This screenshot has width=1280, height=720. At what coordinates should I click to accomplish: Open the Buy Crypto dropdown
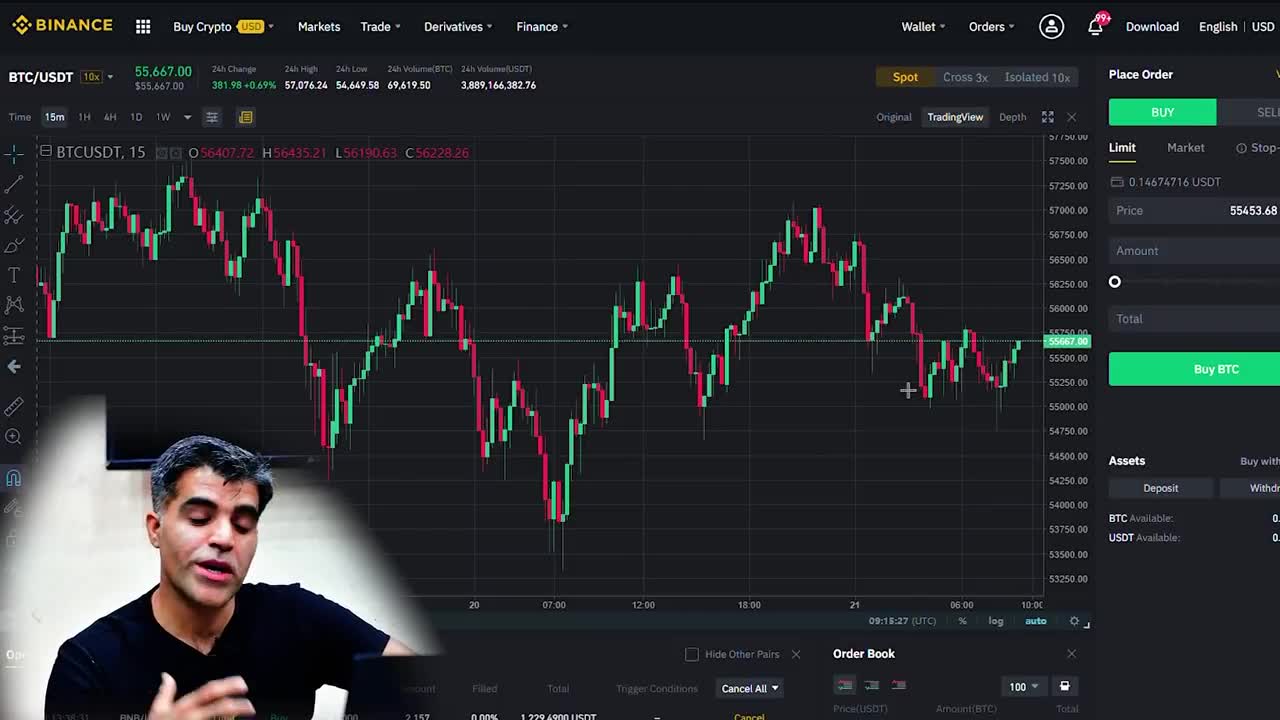223,27
